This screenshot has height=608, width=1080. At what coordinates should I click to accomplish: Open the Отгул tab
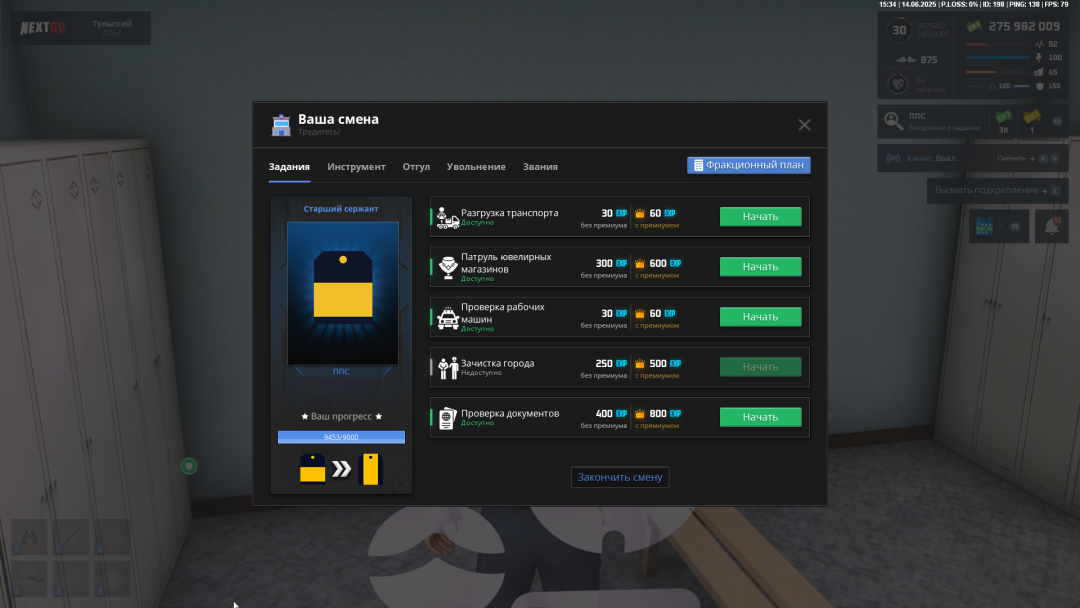[x=416, y=167]
